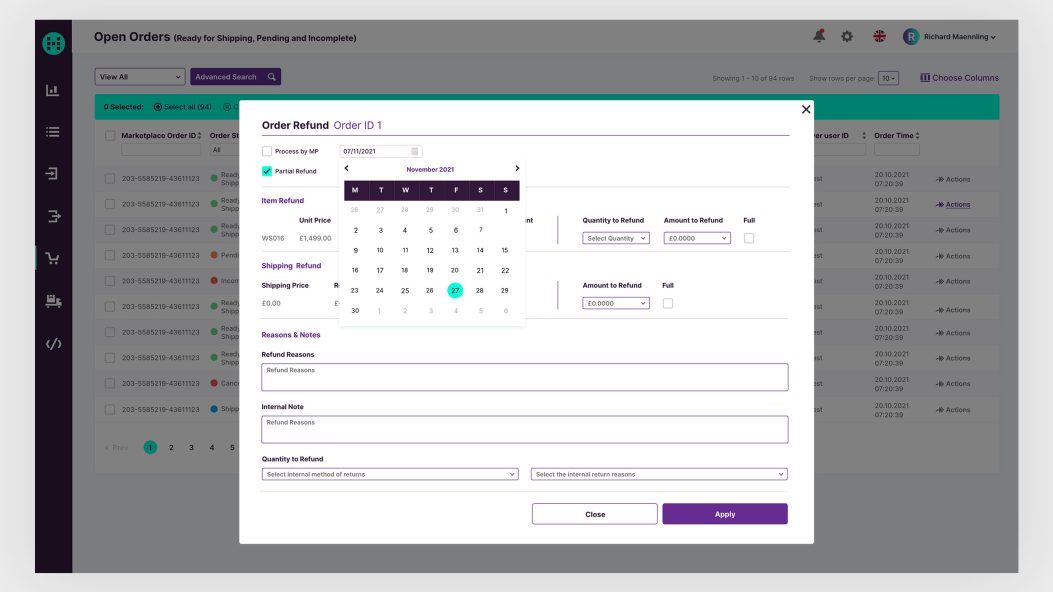Screen dimensions: 1053x592
Task: Open settings via the gear icon
Action: point(847,37)
